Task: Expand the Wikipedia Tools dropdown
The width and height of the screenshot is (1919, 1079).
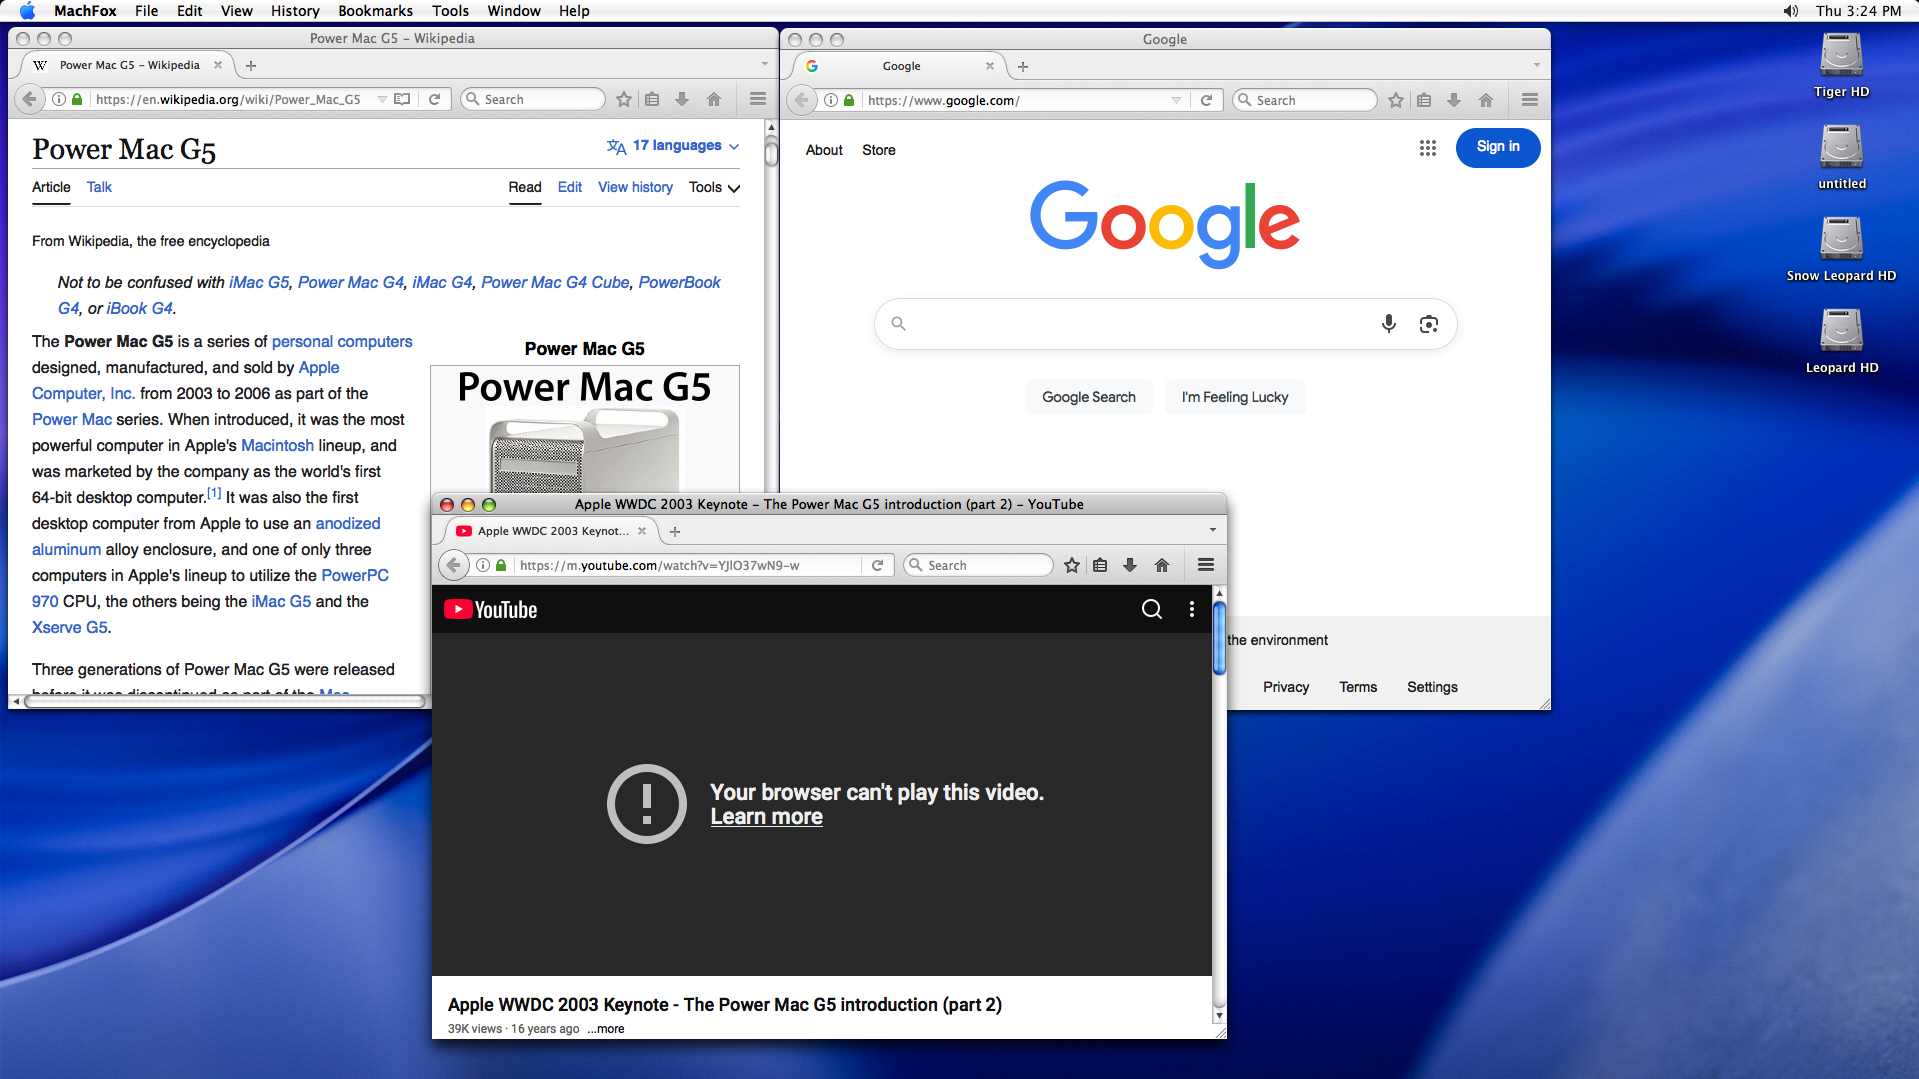Action: 714,187
